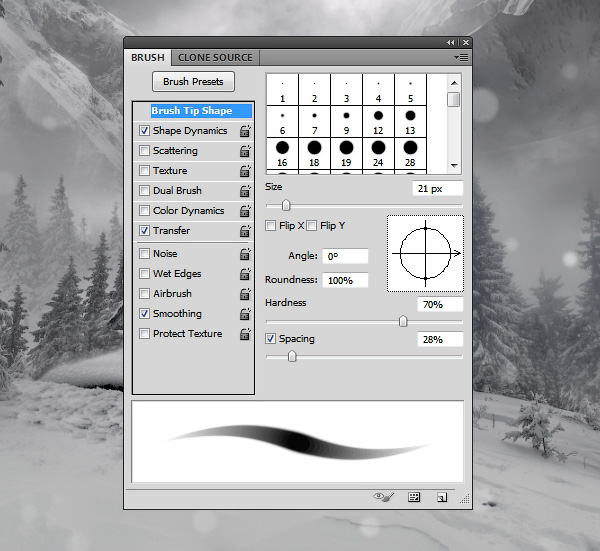This screenshot has width=600, height=551.
Task: Click the lock icon next to Airbrush
Action: tap(245, 294)
